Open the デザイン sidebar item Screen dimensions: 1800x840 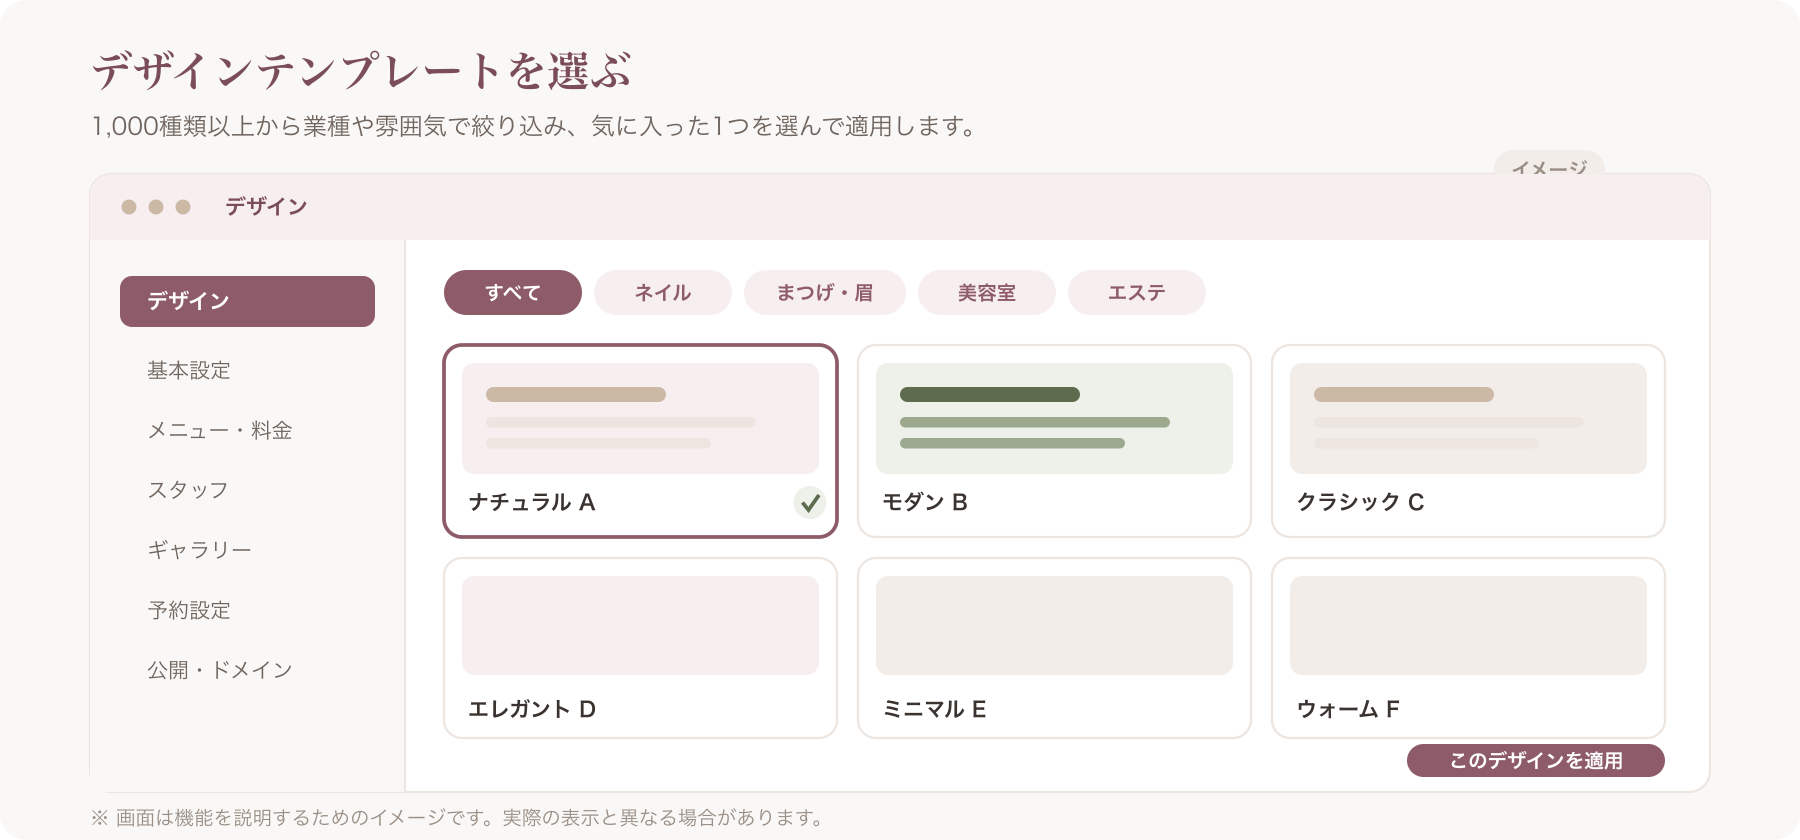[x=247, y=301]
